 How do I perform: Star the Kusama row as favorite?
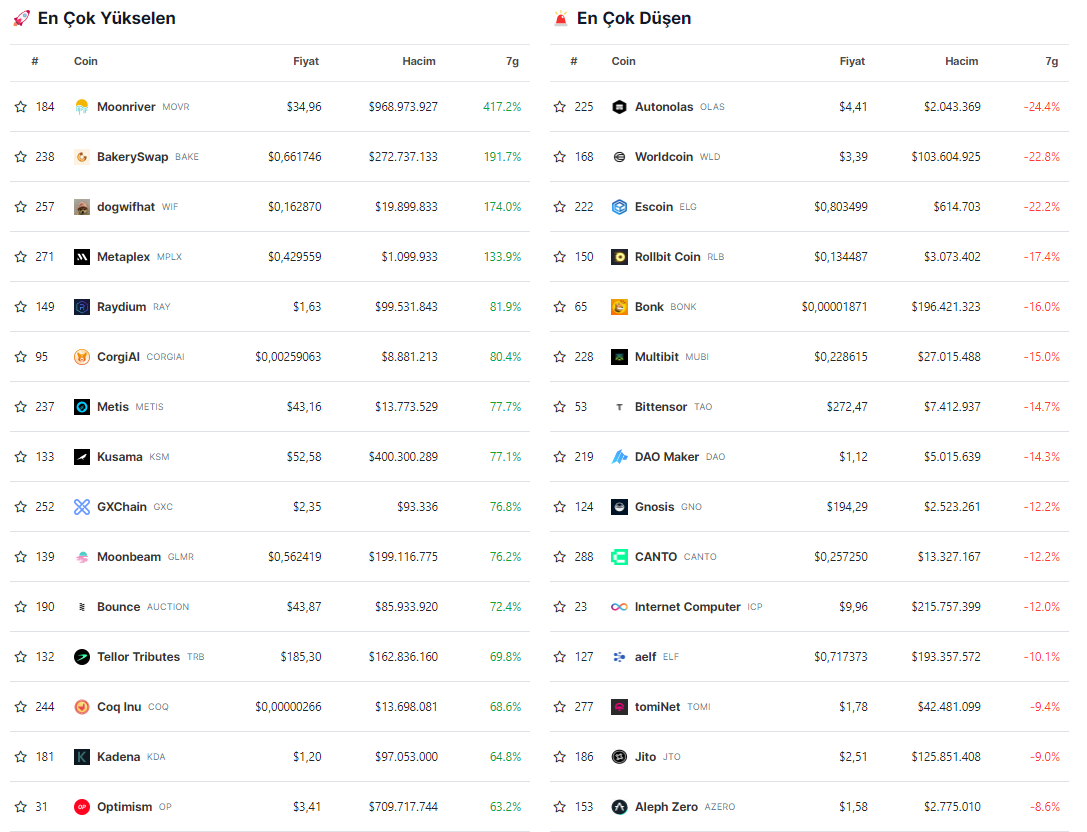[21, 457]
